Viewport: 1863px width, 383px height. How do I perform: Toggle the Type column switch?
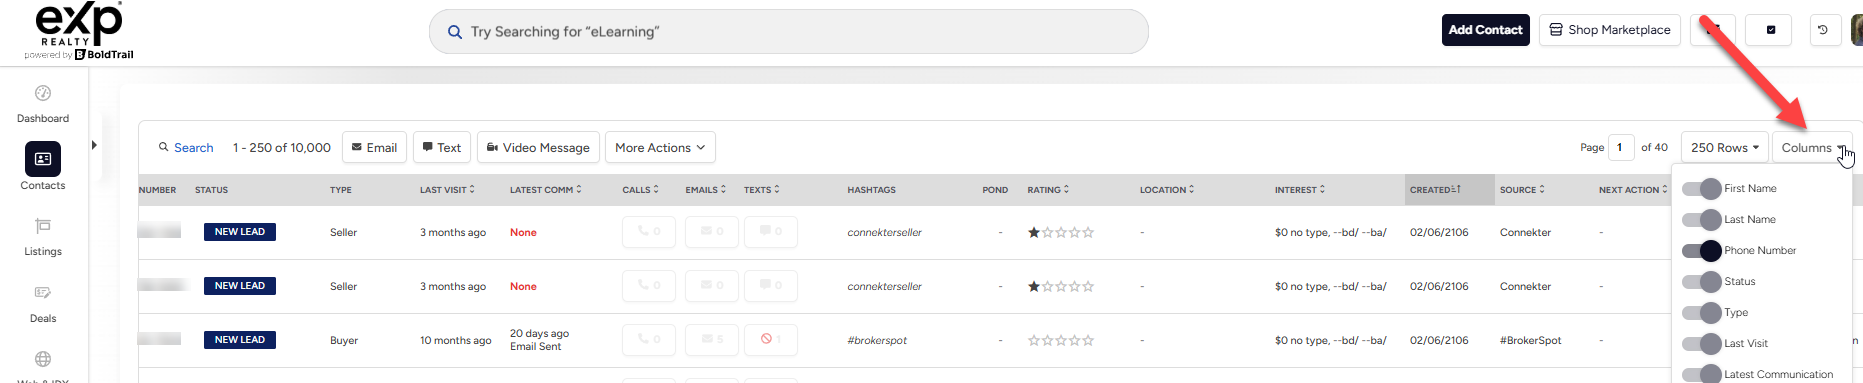(1701, 313)
